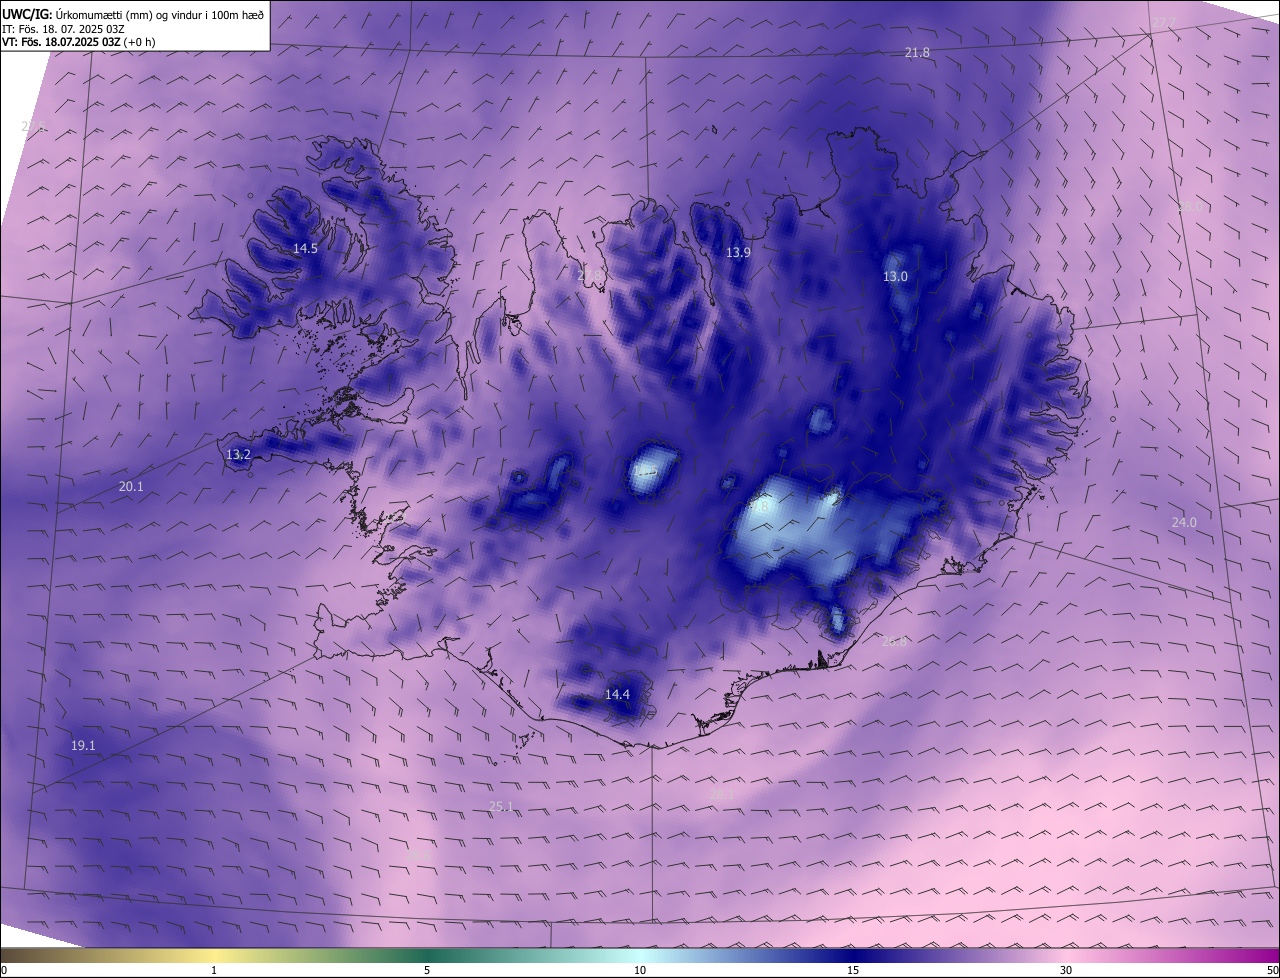Click the colour scale gradient bar
The image size is (1280, 978).
(640, 955)
